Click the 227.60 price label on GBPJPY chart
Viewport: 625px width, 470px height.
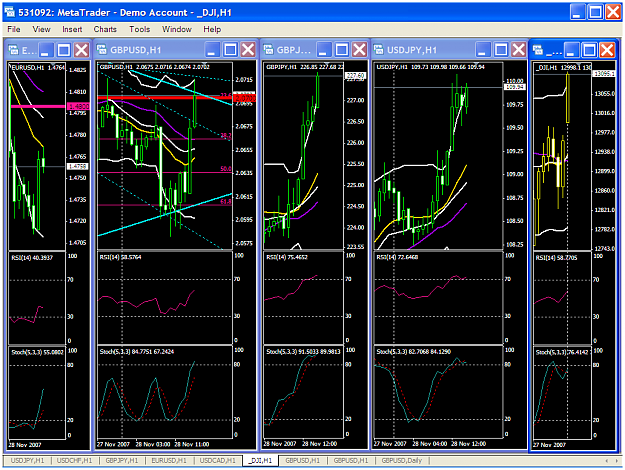click(x=355, y=75)
